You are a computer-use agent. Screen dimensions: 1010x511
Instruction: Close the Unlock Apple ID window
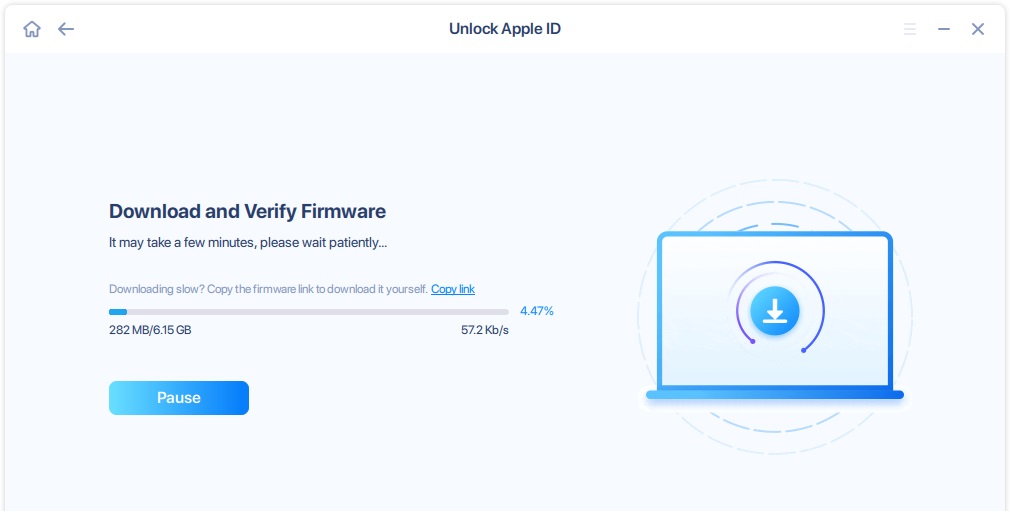pyautogui.click(x=978, y=29)
